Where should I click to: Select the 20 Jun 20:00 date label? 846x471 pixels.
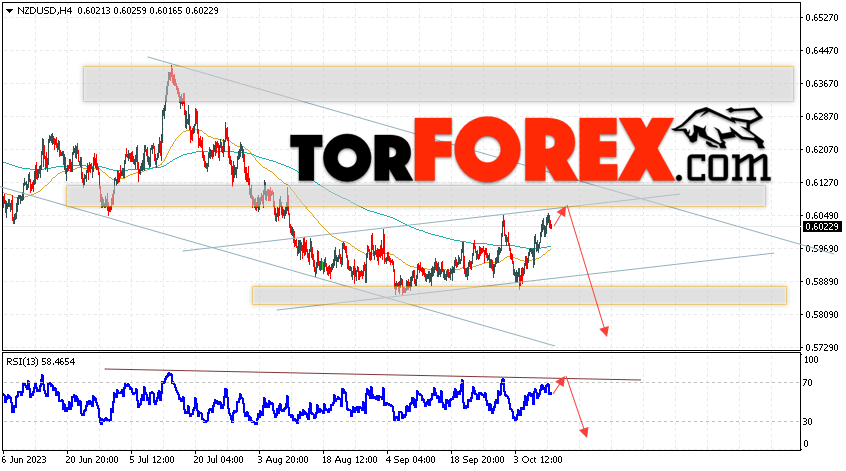92,460
